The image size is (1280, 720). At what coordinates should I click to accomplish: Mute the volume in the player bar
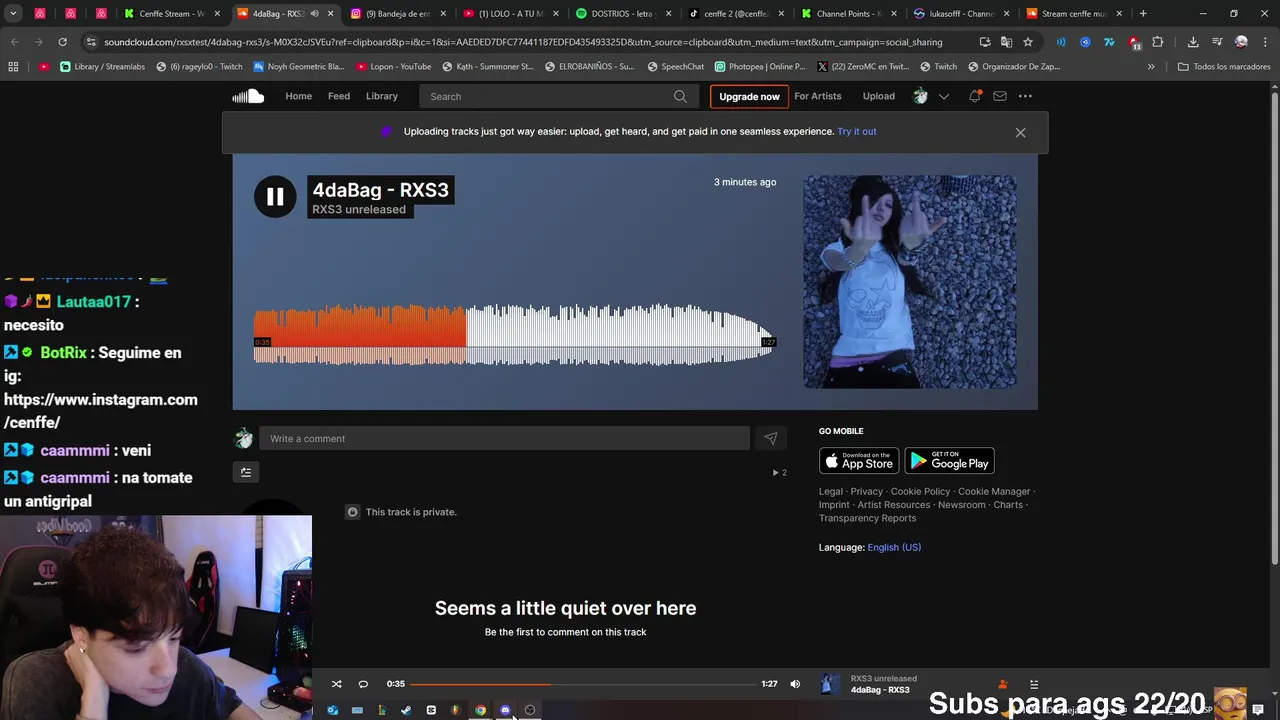pos(795,684)
